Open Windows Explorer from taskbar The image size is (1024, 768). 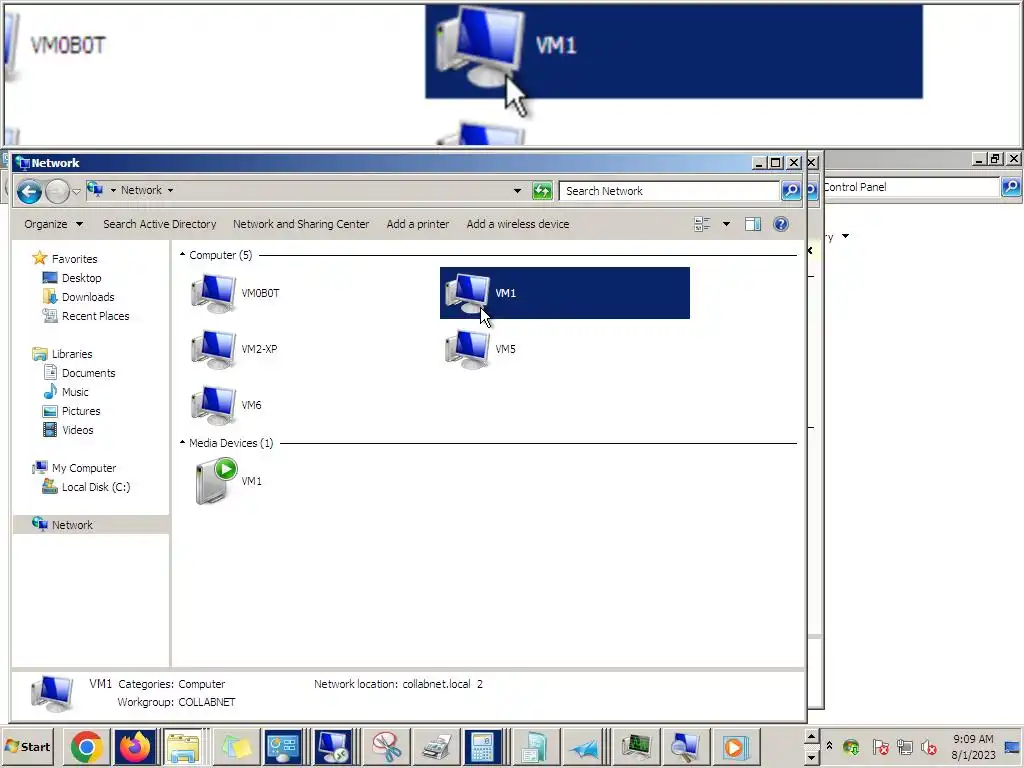point(183,746)
